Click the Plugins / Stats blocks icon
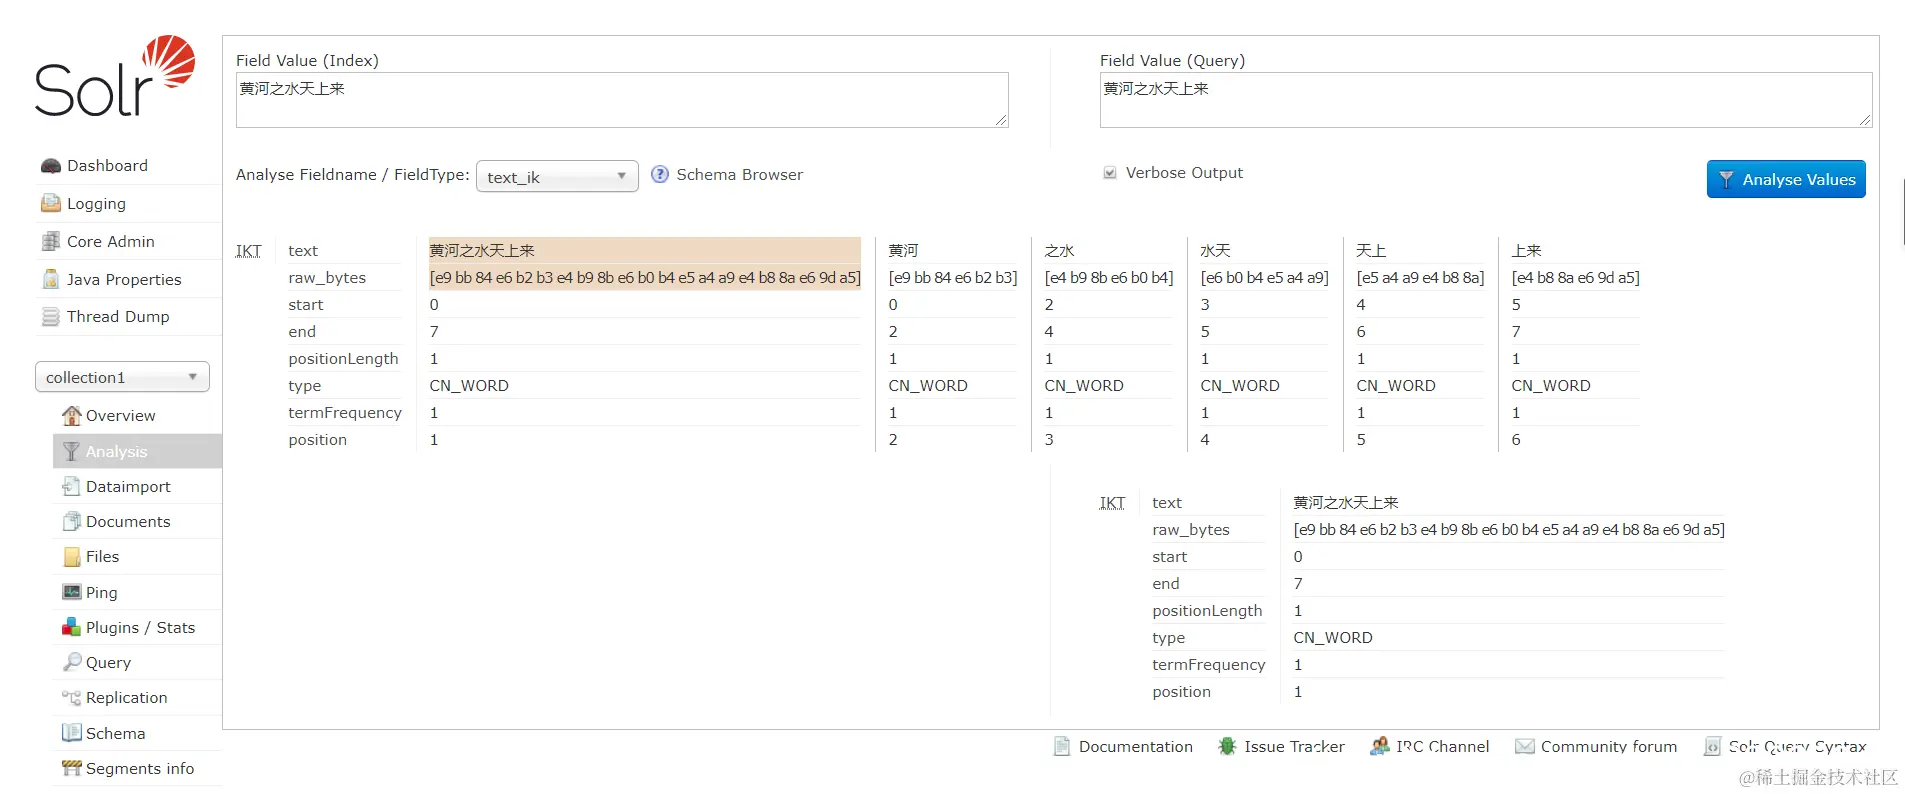This screenshot has width=1905, height=794. coord(71,628)
